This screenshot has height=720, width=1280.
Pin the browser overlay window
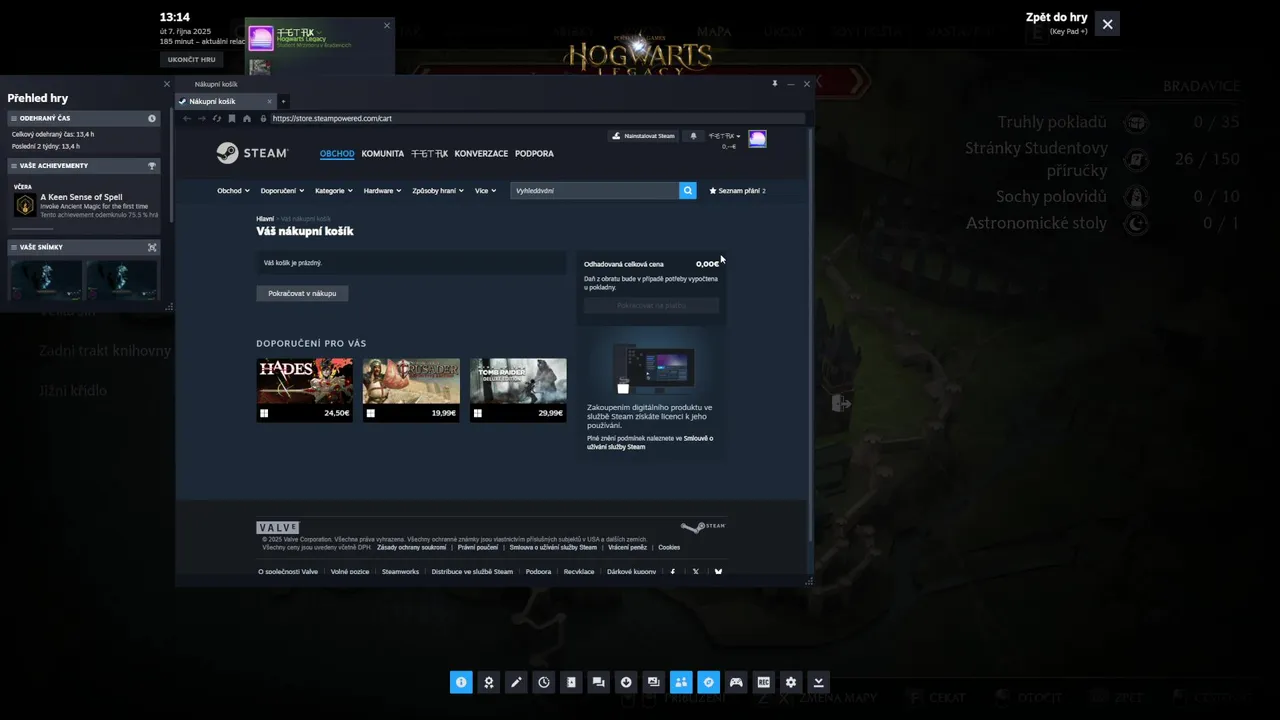pyautogui.click(x=774, y=84)
